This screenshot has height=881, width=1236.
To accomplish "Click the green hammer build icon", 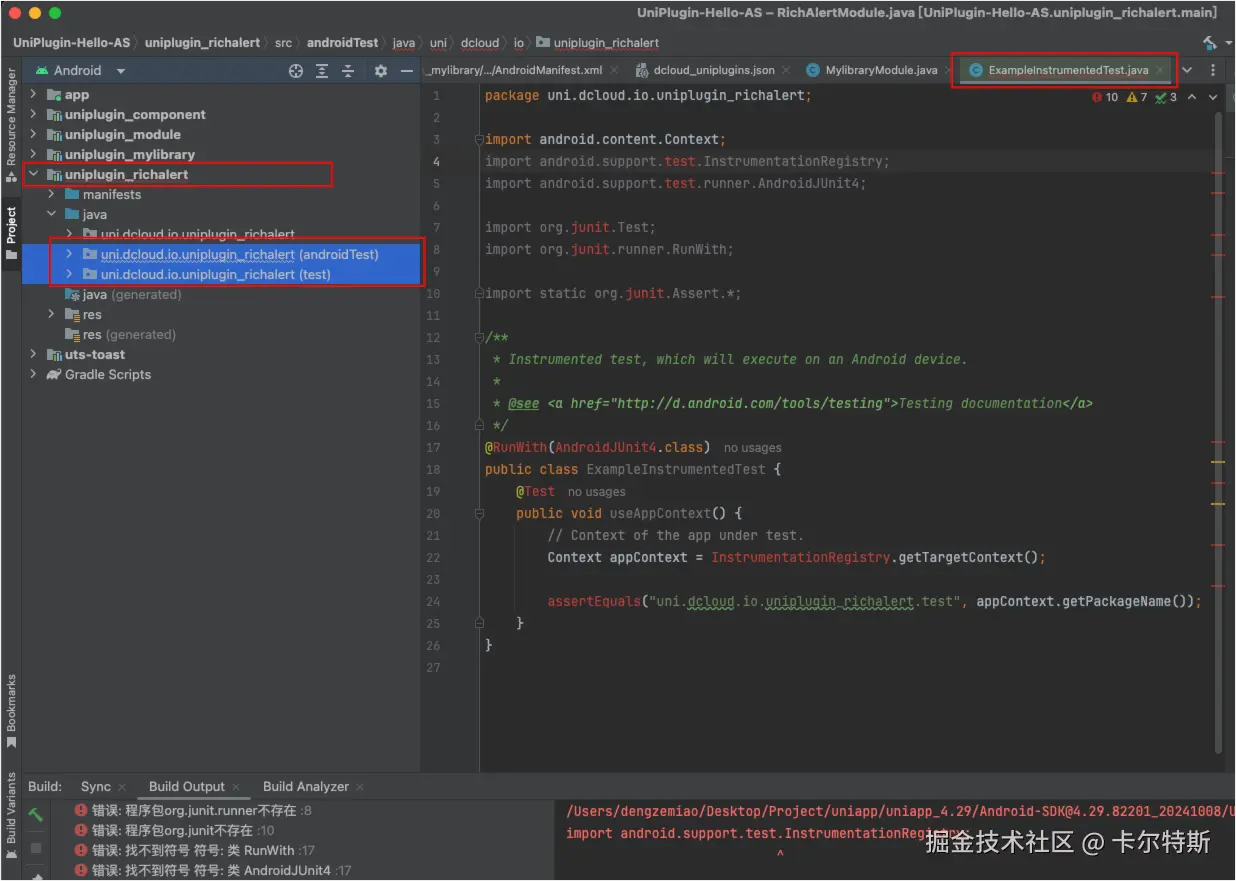I will tap(36, 816).
